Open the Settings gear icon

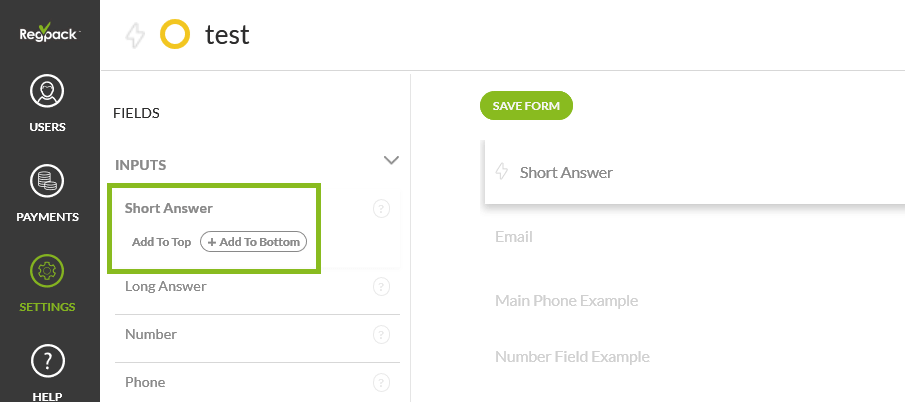(48, 271)
